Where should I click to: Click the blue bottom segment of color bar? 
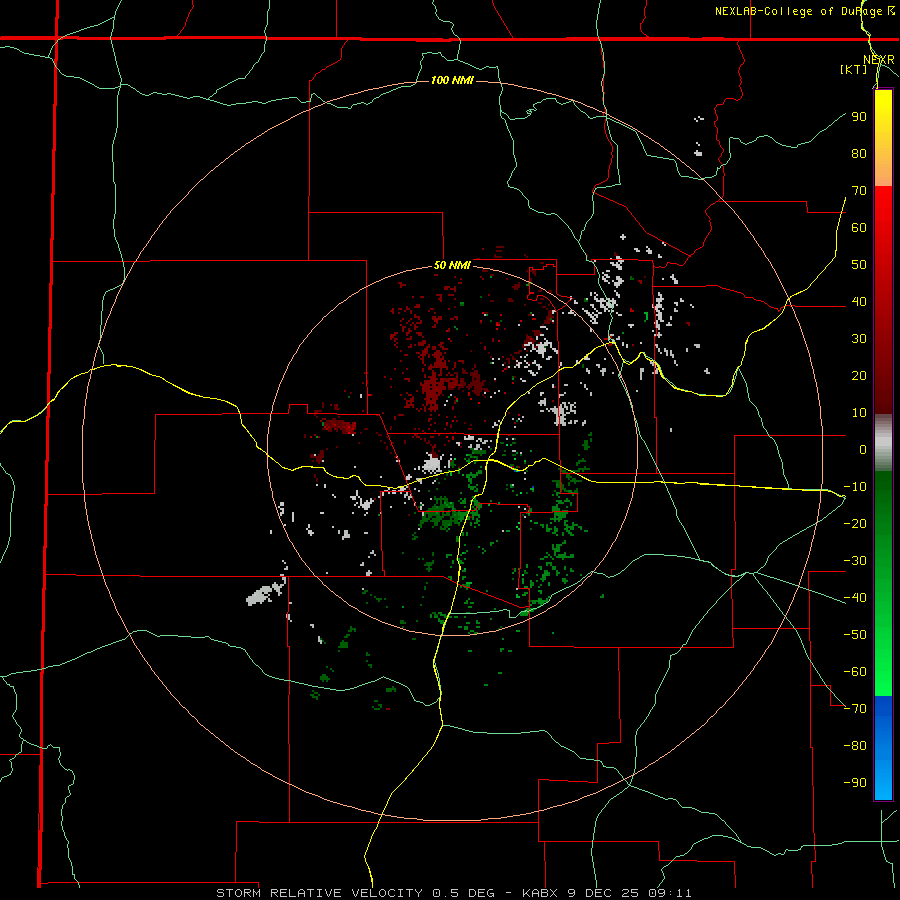click(883, 748)
